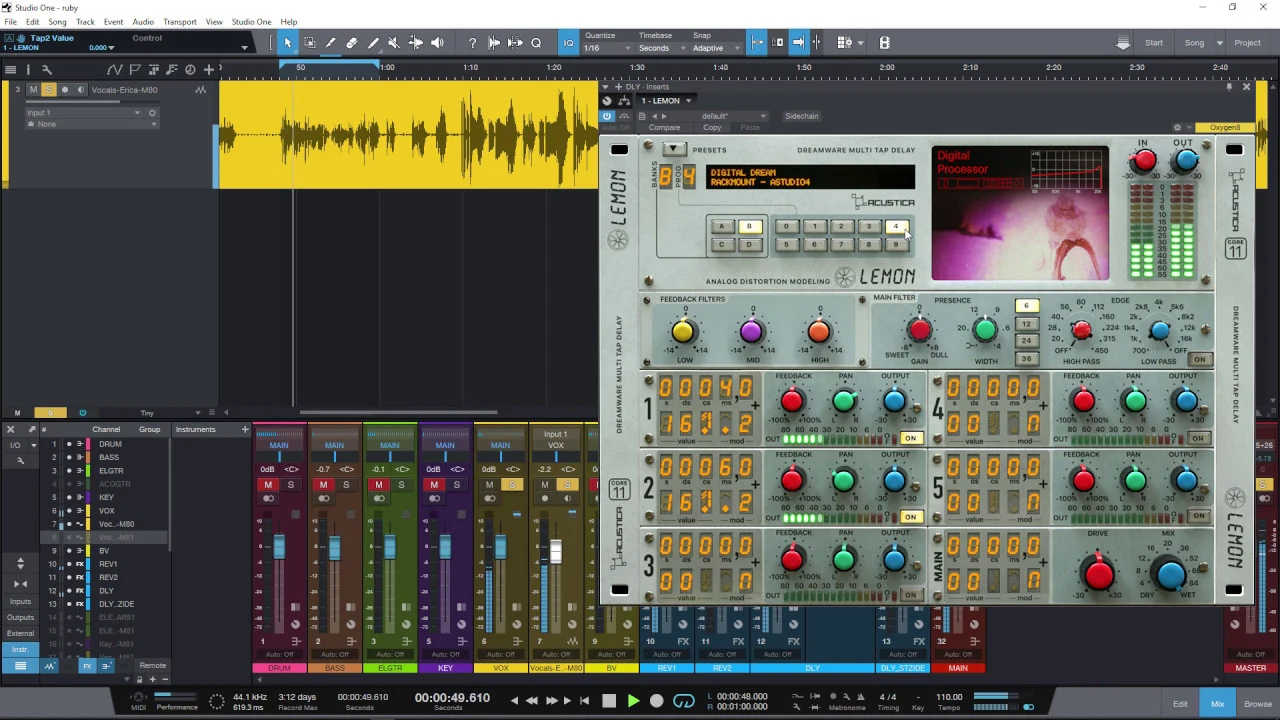Copy the plugin settings
This screenshot has height=720, width=1280.
coord(712,128)
